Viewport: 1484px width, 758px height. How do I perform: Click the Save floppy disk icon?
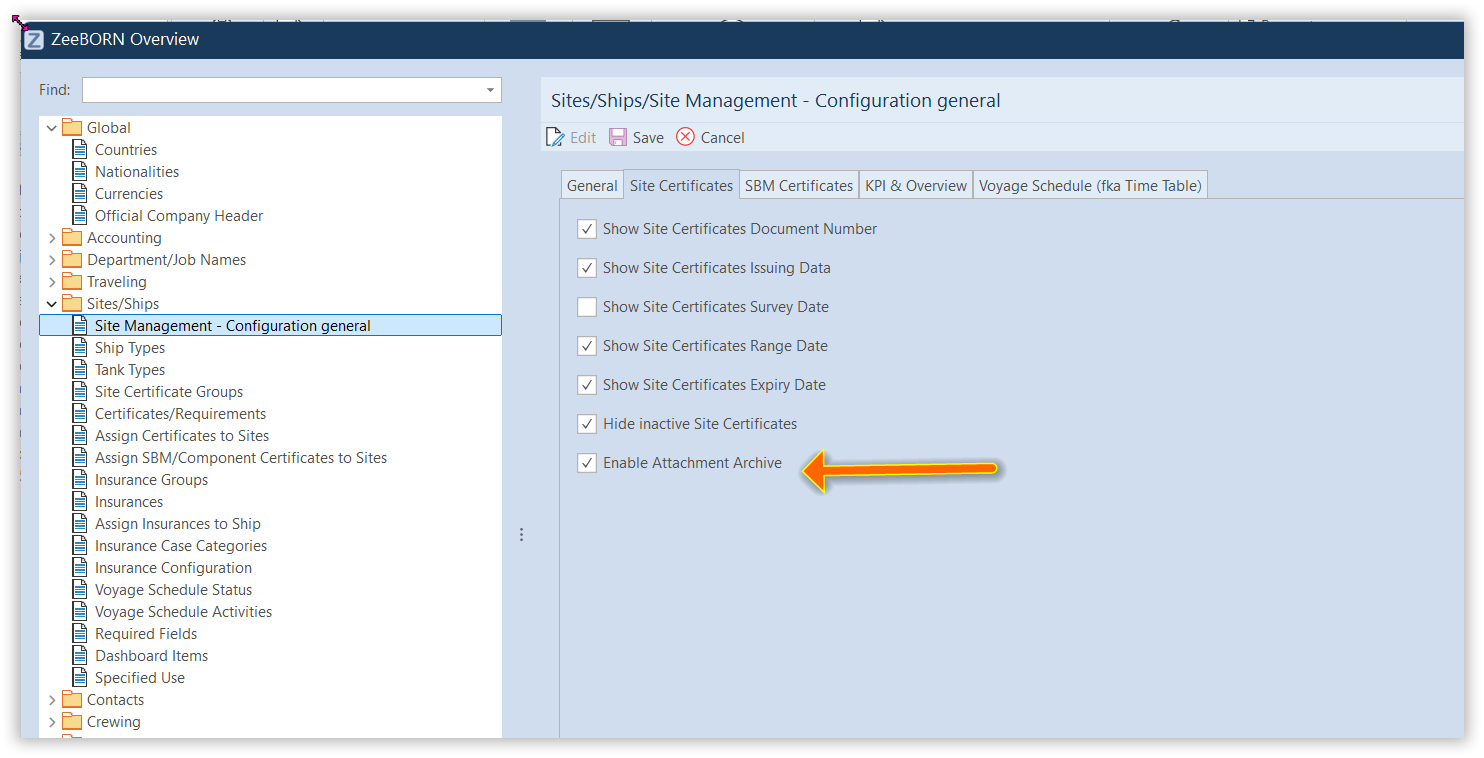618,137
